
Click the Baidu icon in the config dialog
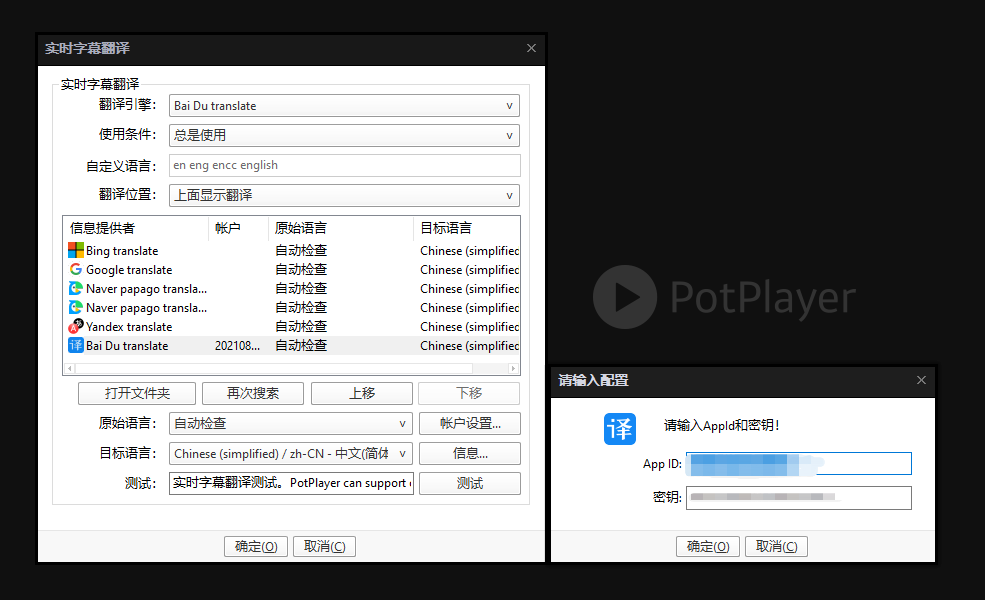click(619, 429)
